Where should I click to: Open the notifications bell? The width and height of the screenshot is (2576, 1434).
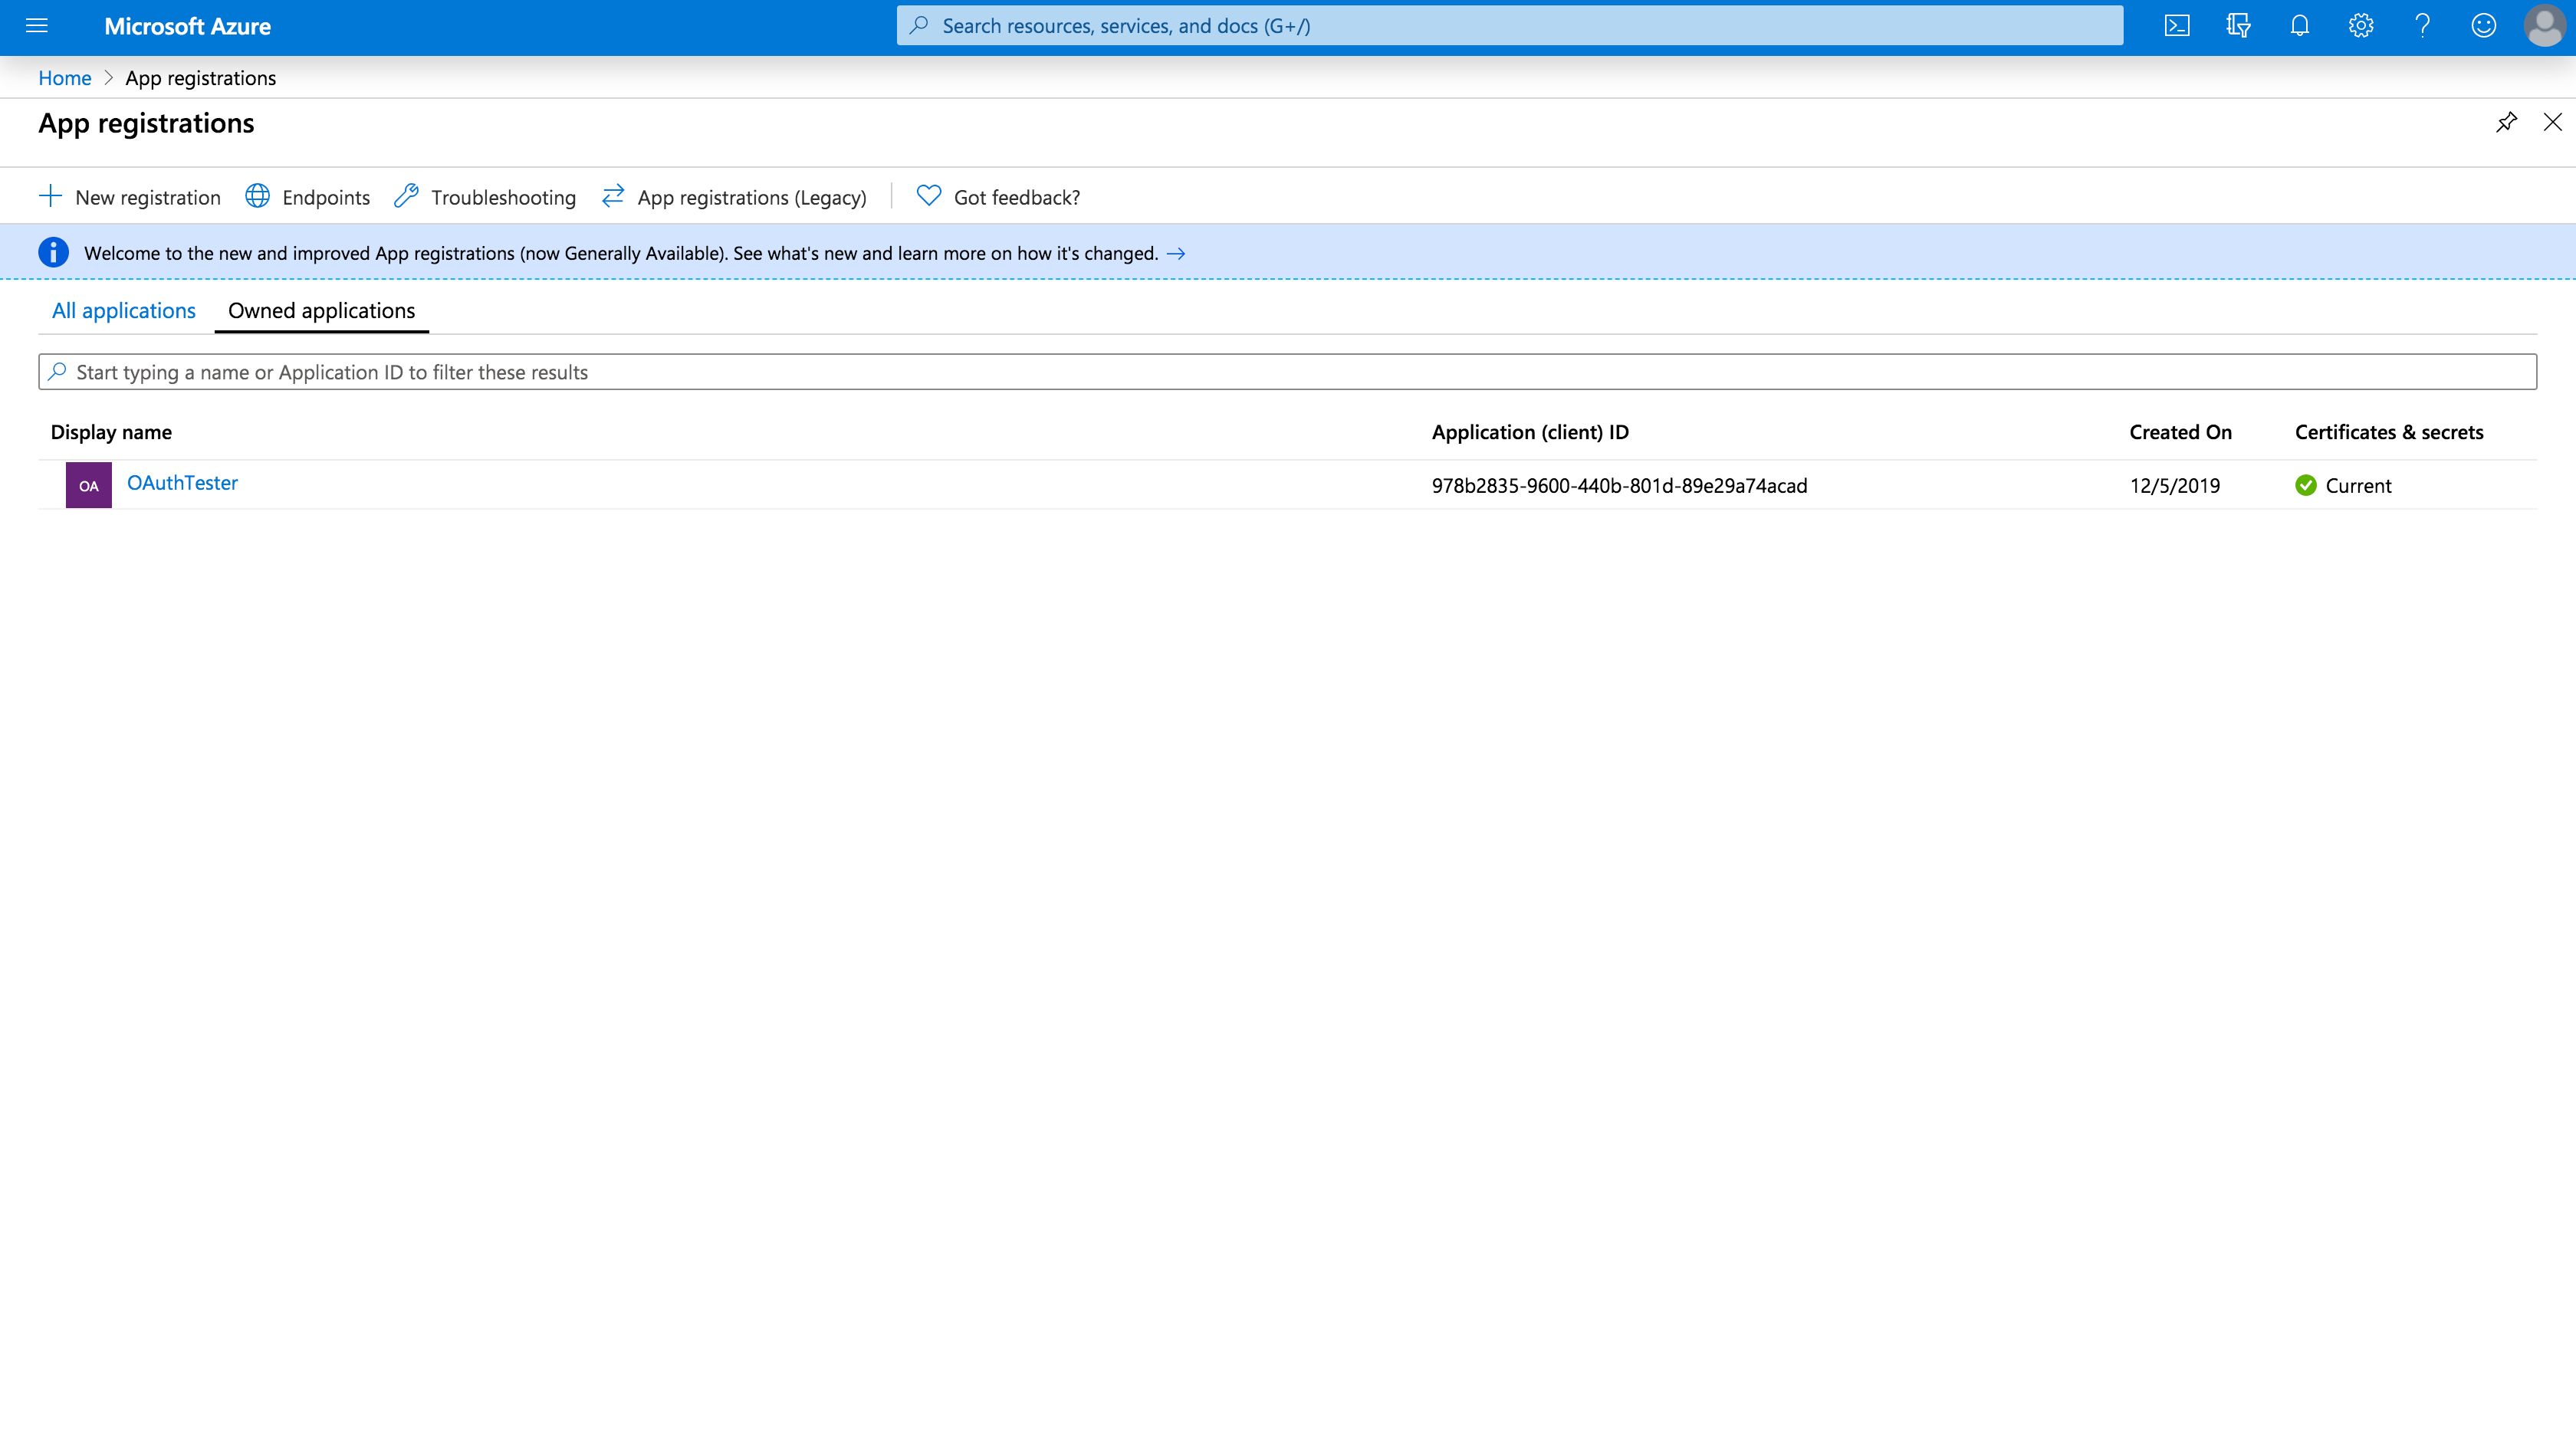pyautogui.click(x=2299, y=26)
